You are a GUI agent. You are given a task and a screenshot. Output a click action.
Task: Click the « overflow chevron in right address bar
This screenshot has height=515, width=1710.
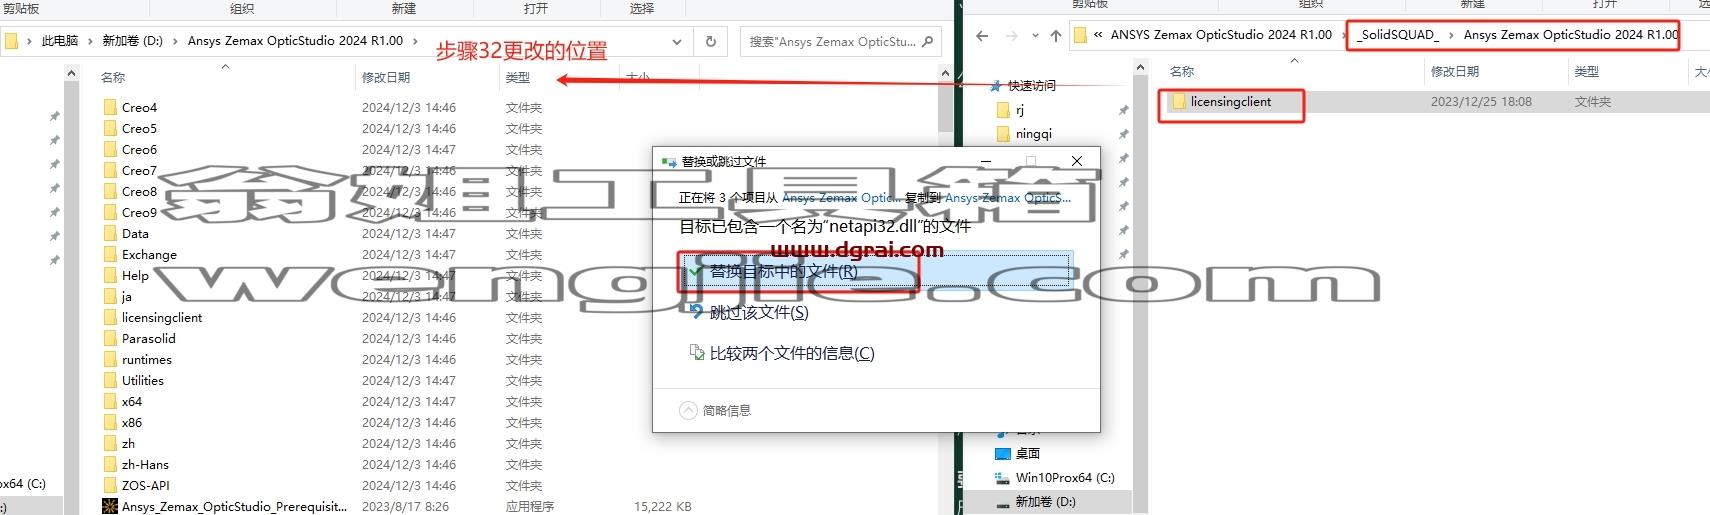(x=1099, y=35)
